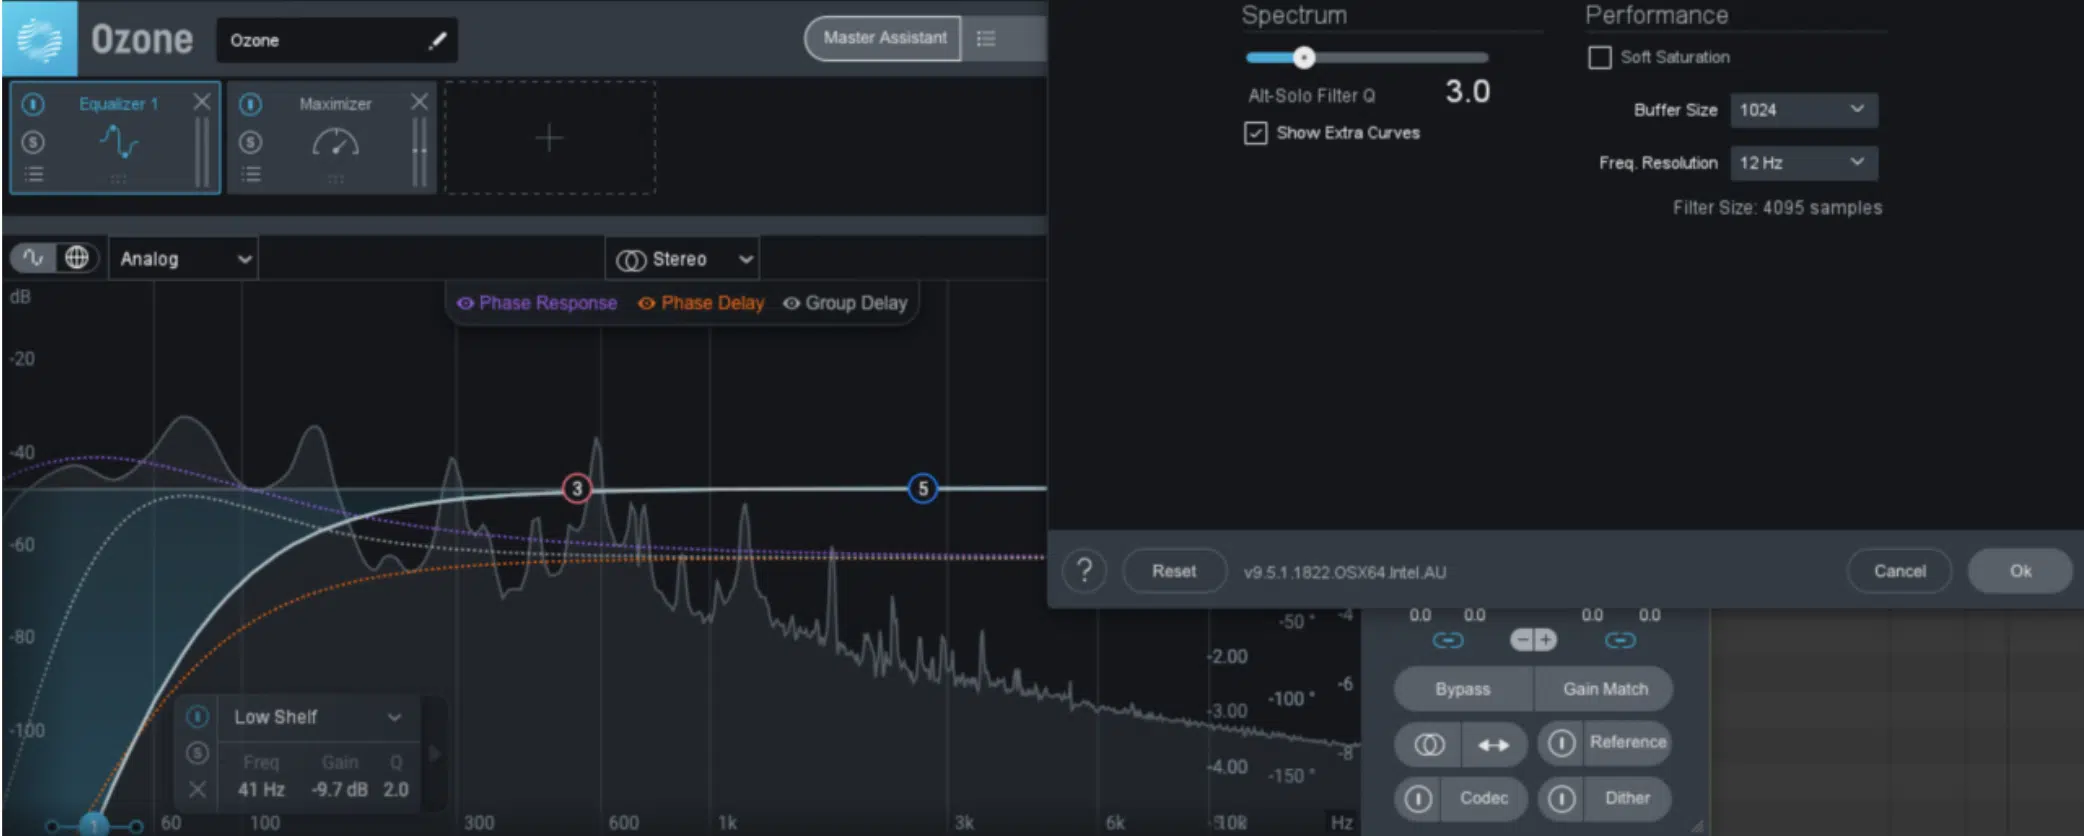Open the Reference panel

(x=1628, y=742)
